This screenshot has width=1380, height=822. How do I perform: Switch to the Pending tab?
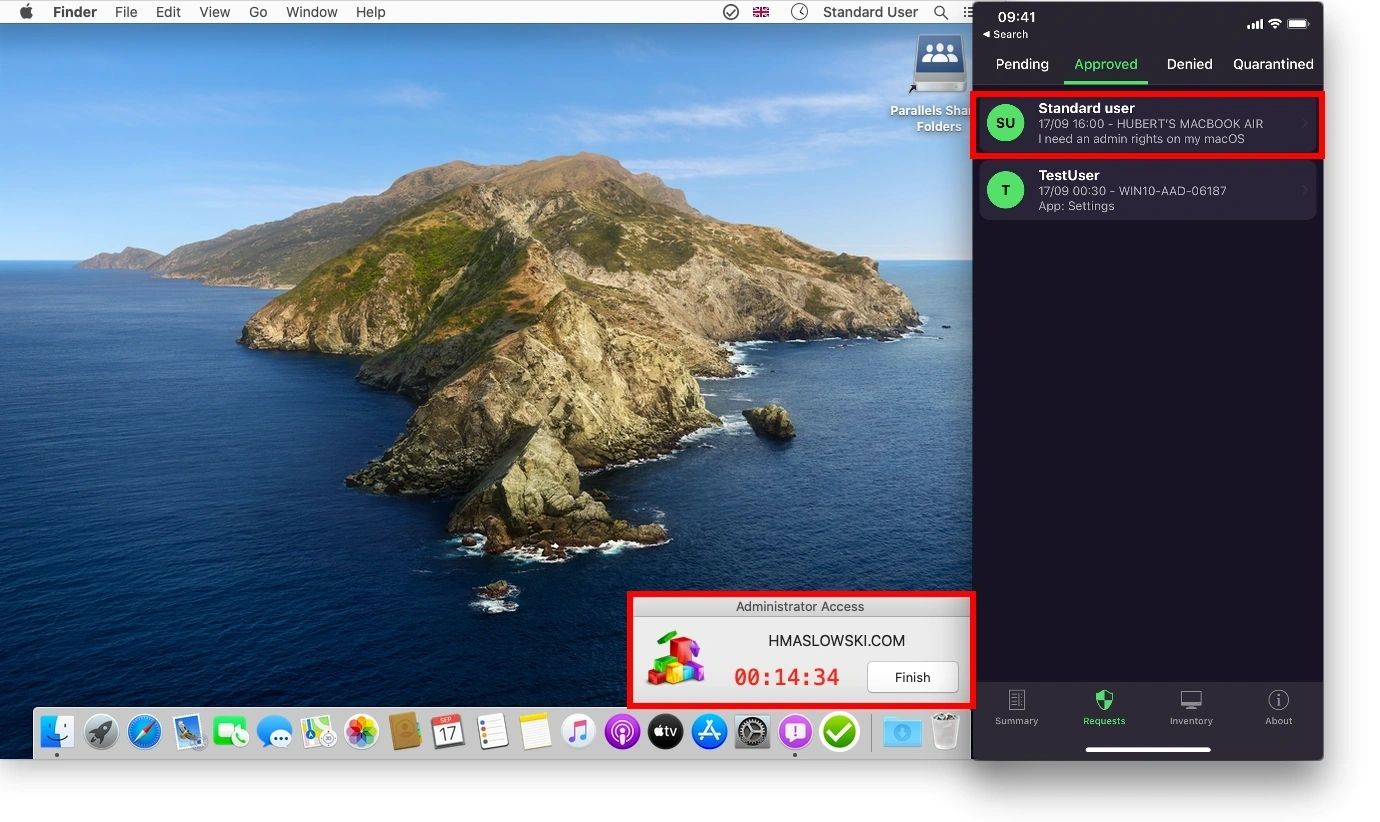(1022, 64)
